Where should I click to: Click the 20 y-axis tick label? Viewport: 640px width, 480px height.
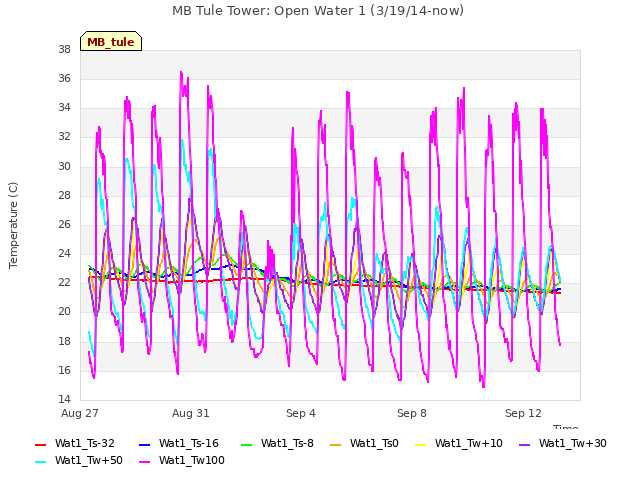click(64, 311)
